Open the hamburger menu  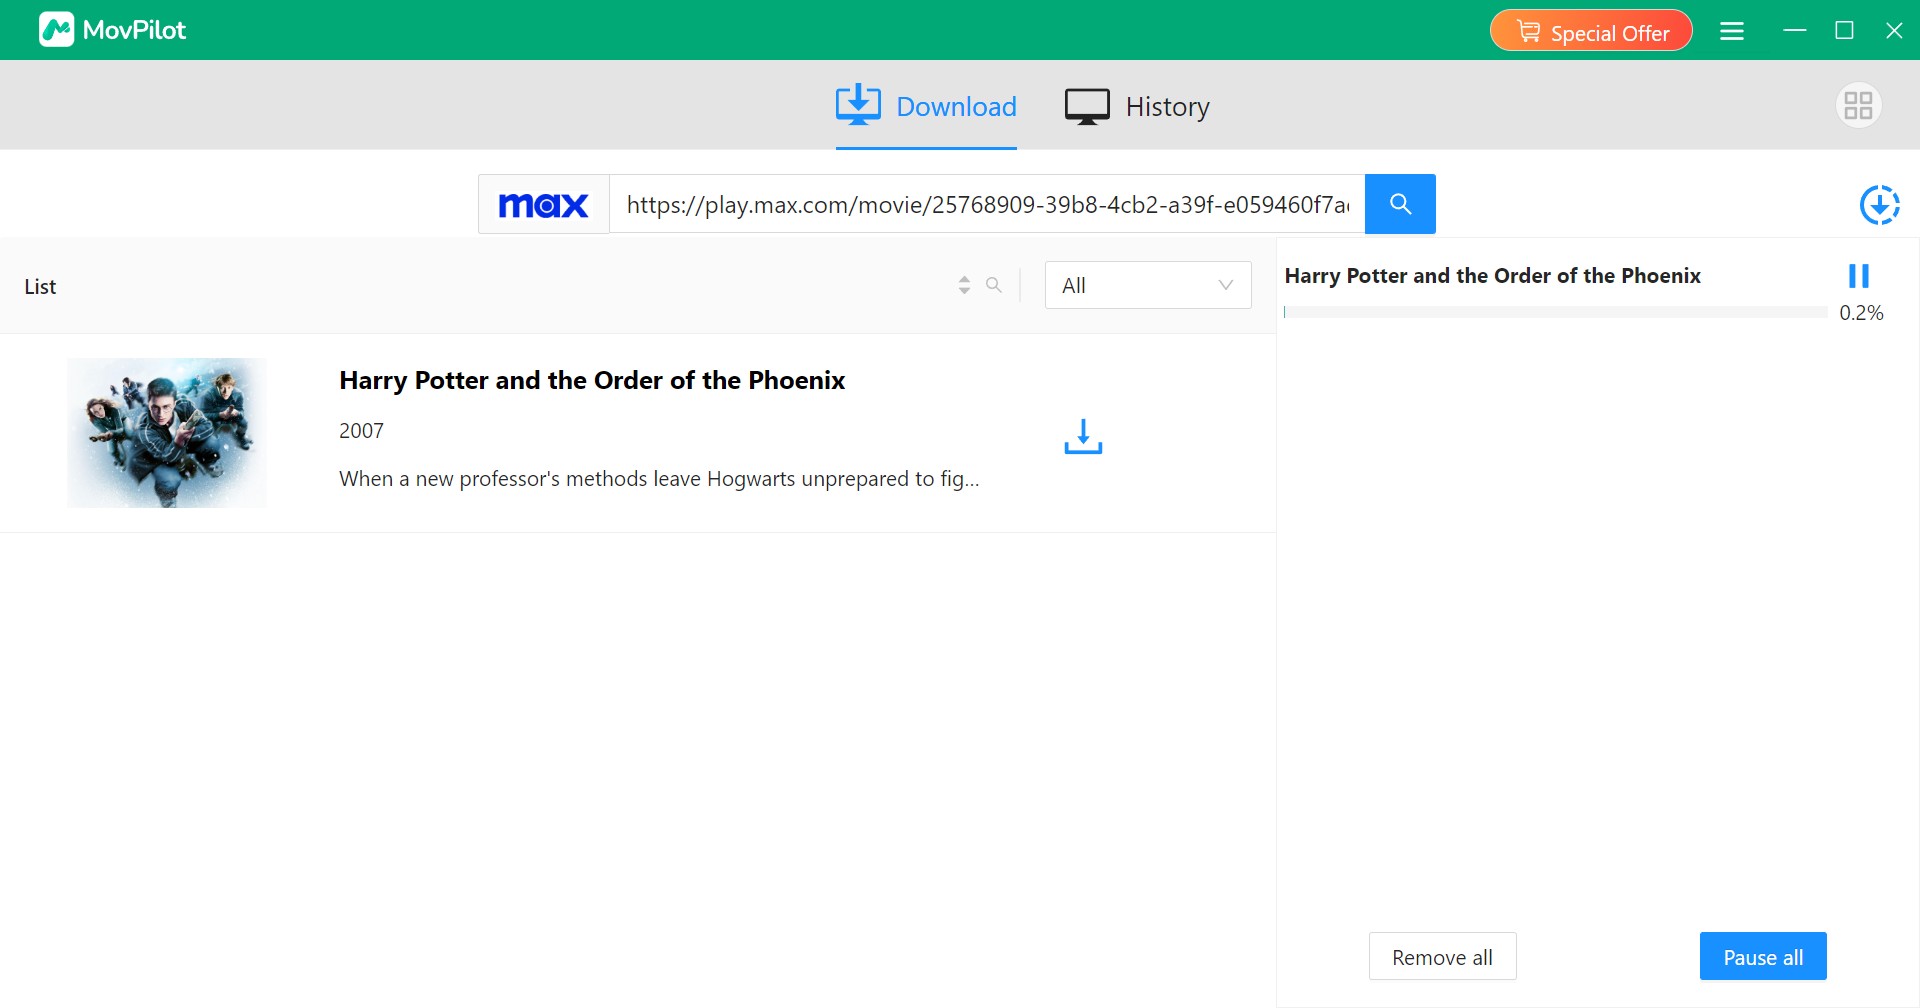[x=1732, y=31]
